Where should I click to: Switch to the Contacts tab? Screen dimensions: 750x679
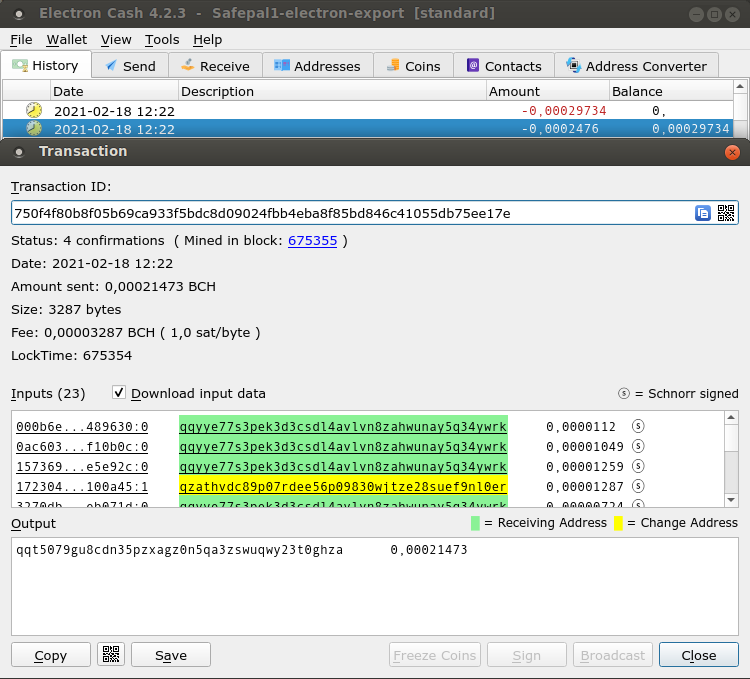tap(504, 66)
